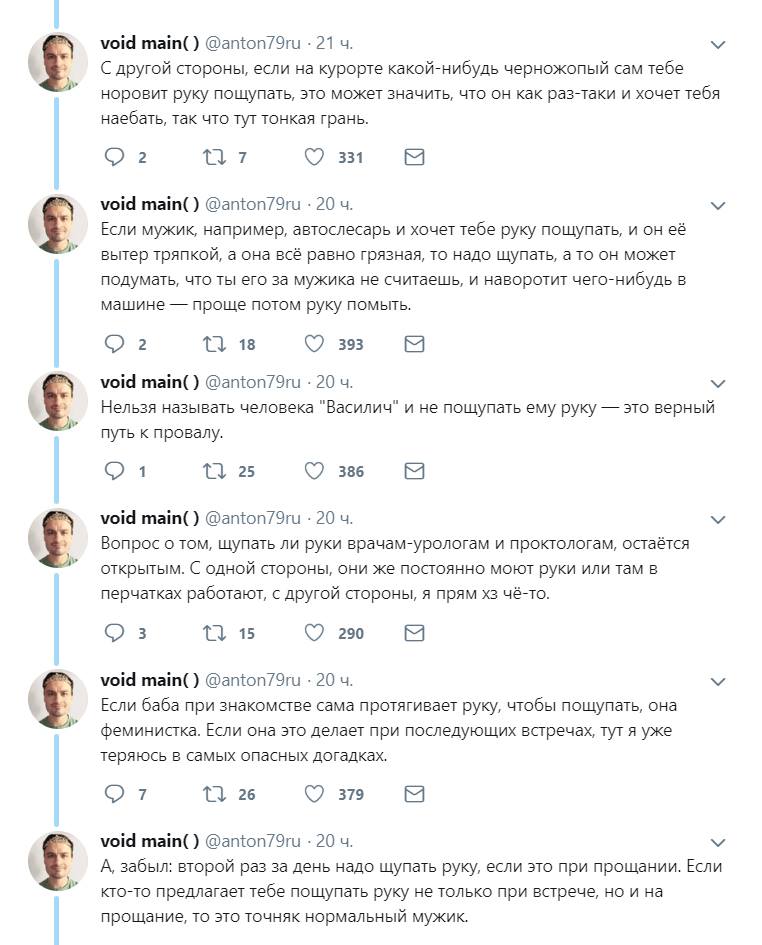Retweet the tweet with 25 retweets
The image size is (762, 945).
pyautogui.click(x=214, y=471)
